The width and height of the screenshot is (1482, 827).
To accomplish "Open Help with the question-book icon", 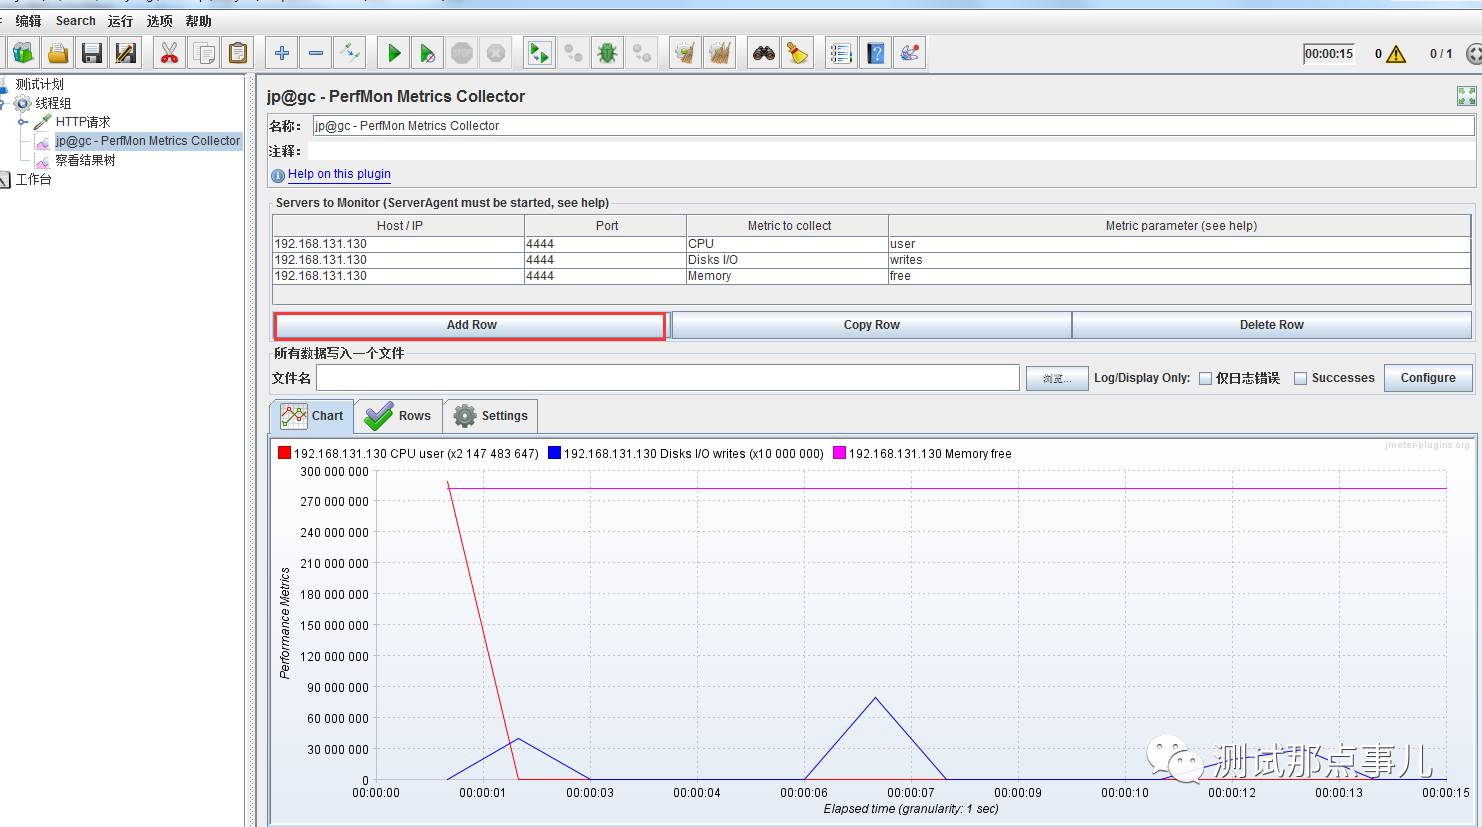I will 876,53.
